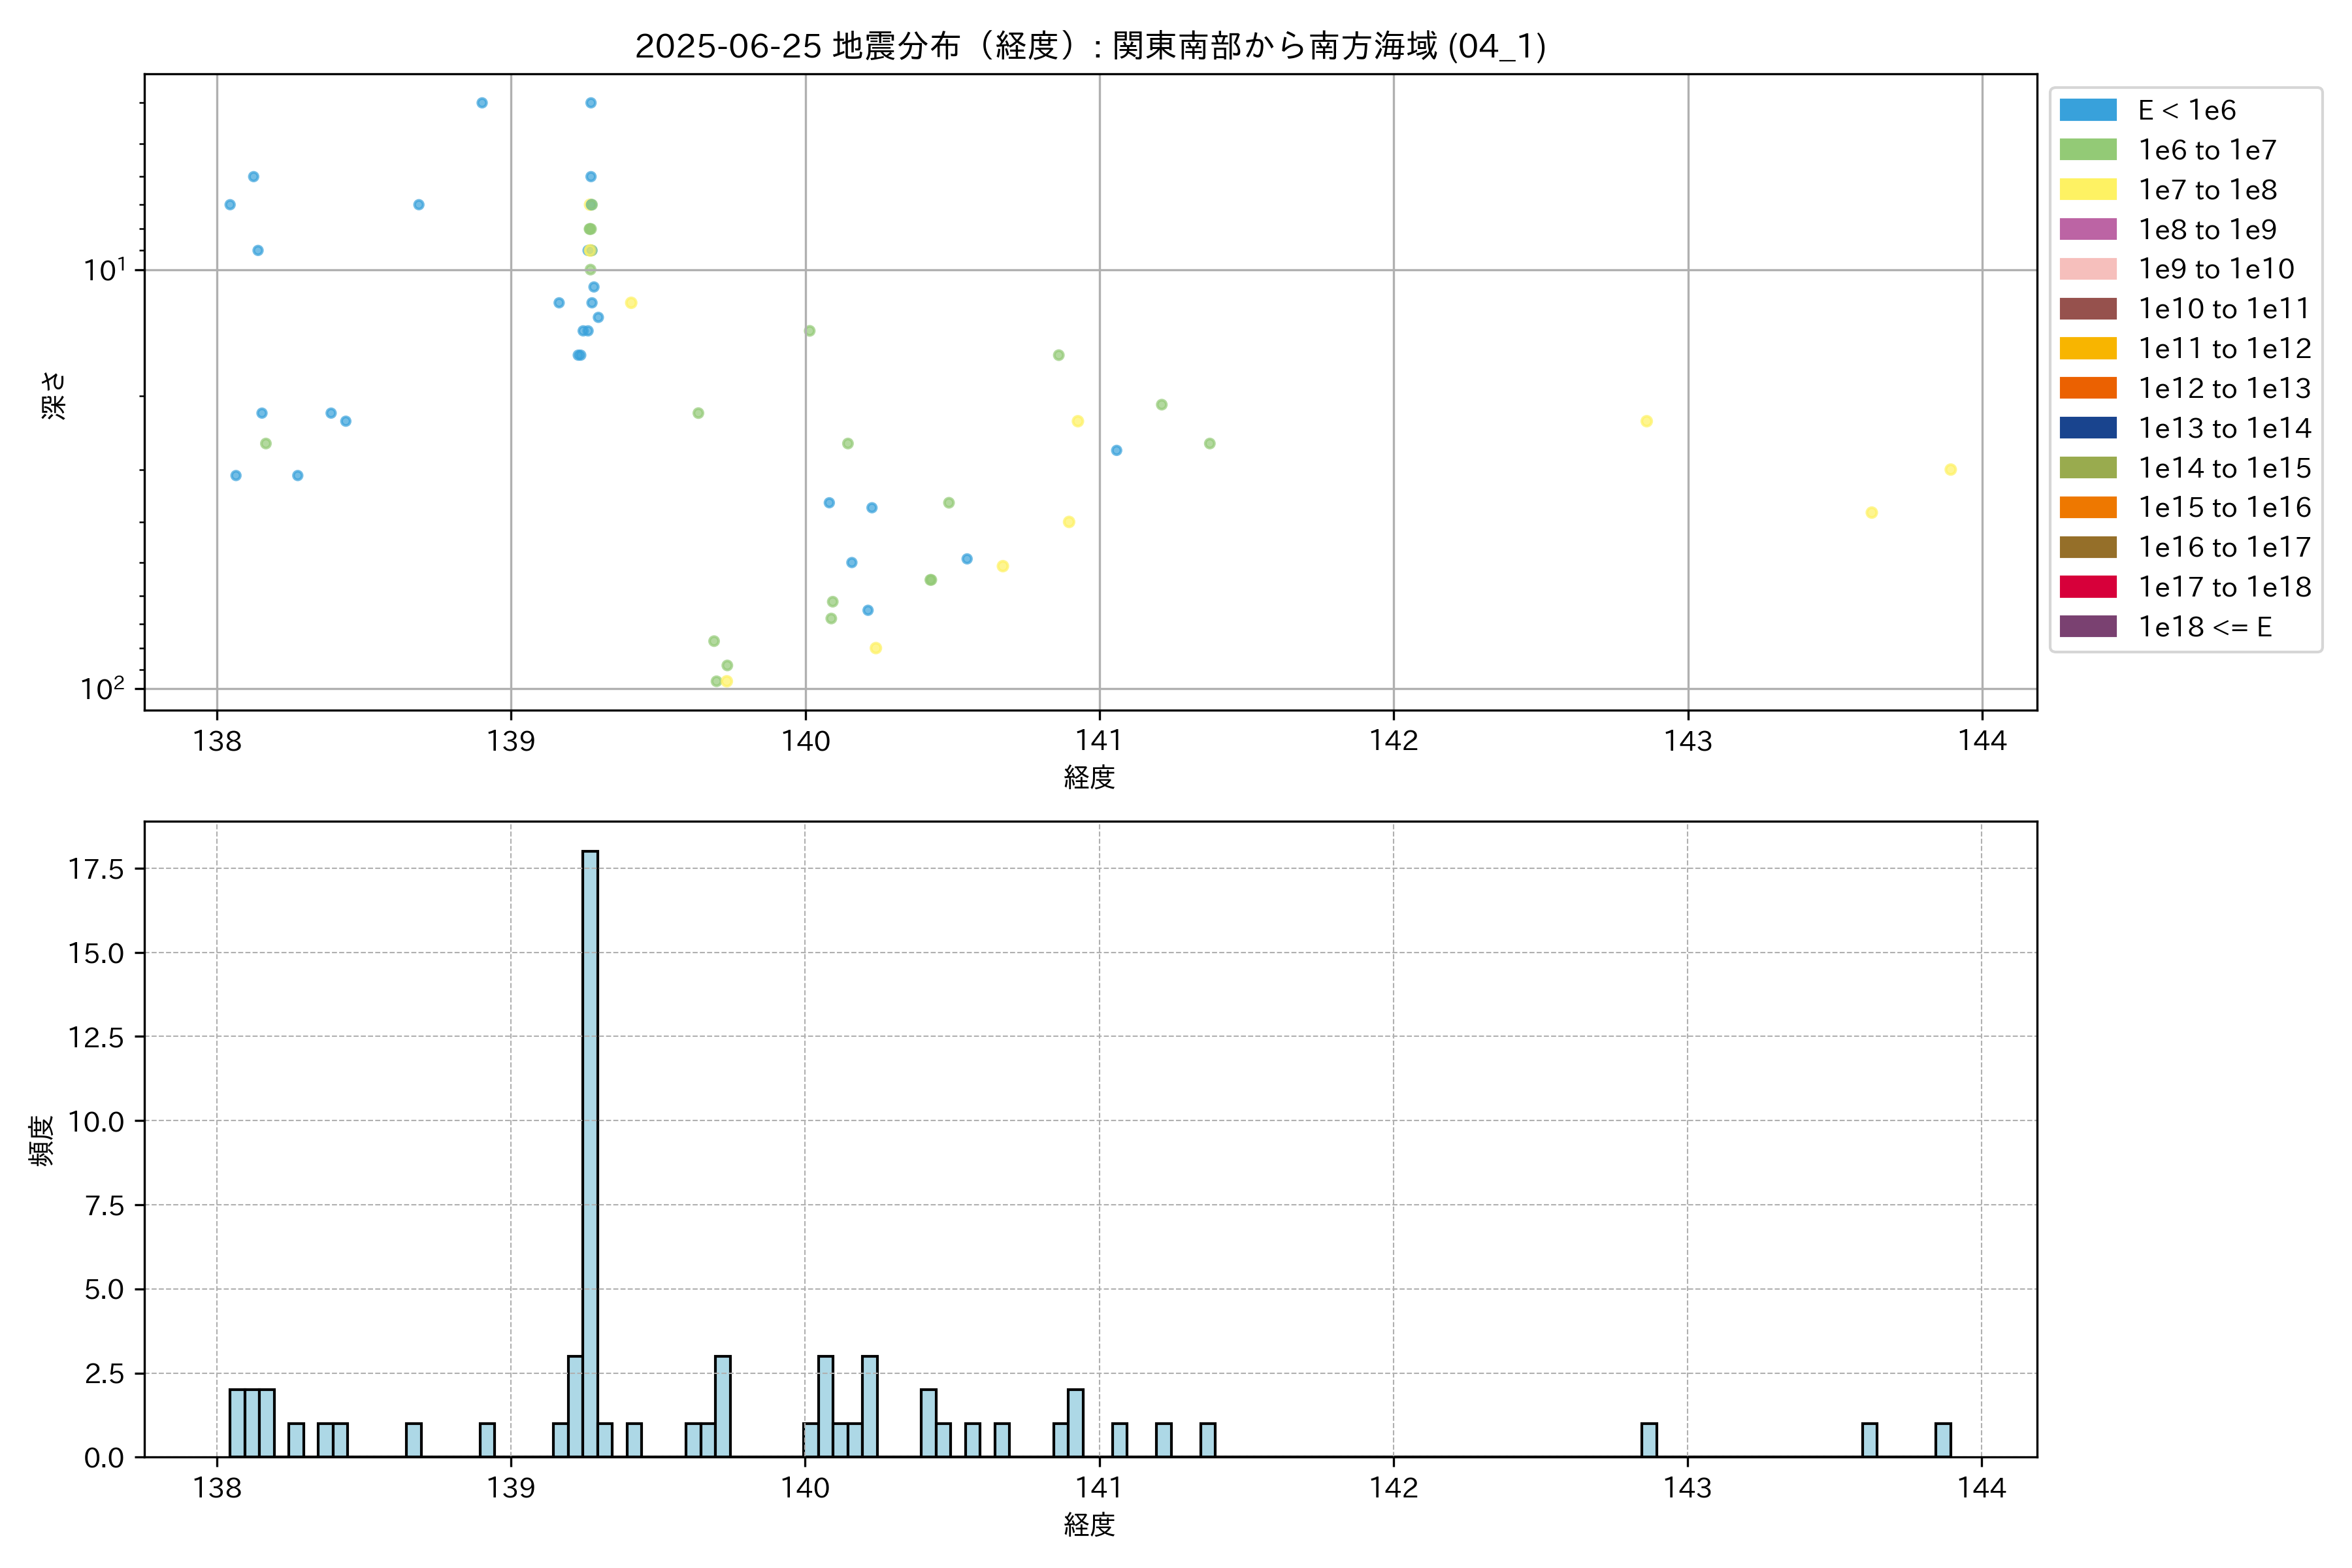This screenshot has width=2352, height=1568.
Task: Click the 深さ y-axis label of scatter plot
Action: tap(53, 395)
